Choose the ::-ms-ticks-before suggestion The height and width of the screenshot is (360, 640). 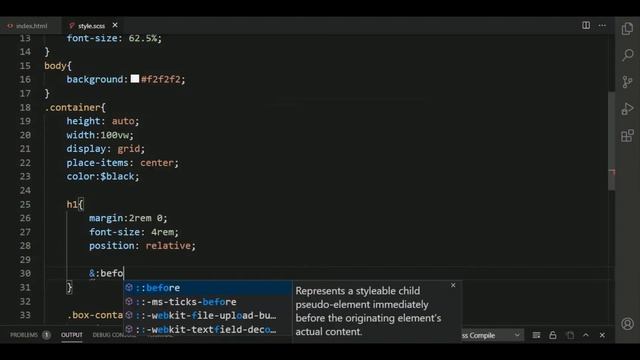(x=208, y=302)
